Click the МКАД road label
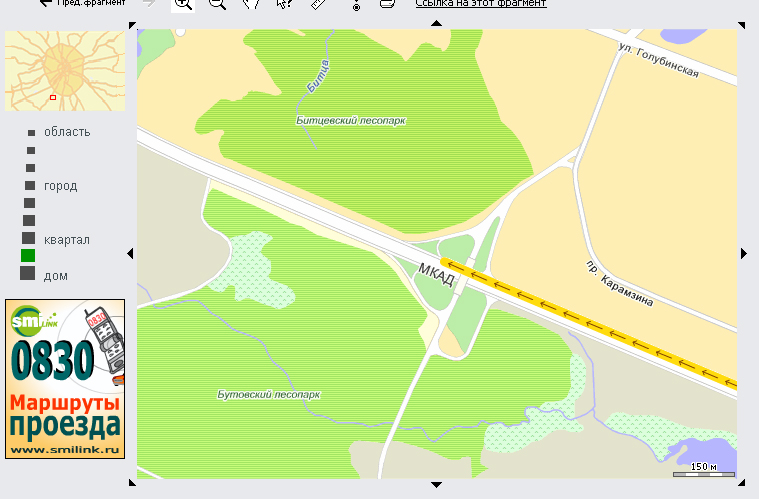Screen dimensions: 759x499 pyautogui.click(x=436, y=275)
